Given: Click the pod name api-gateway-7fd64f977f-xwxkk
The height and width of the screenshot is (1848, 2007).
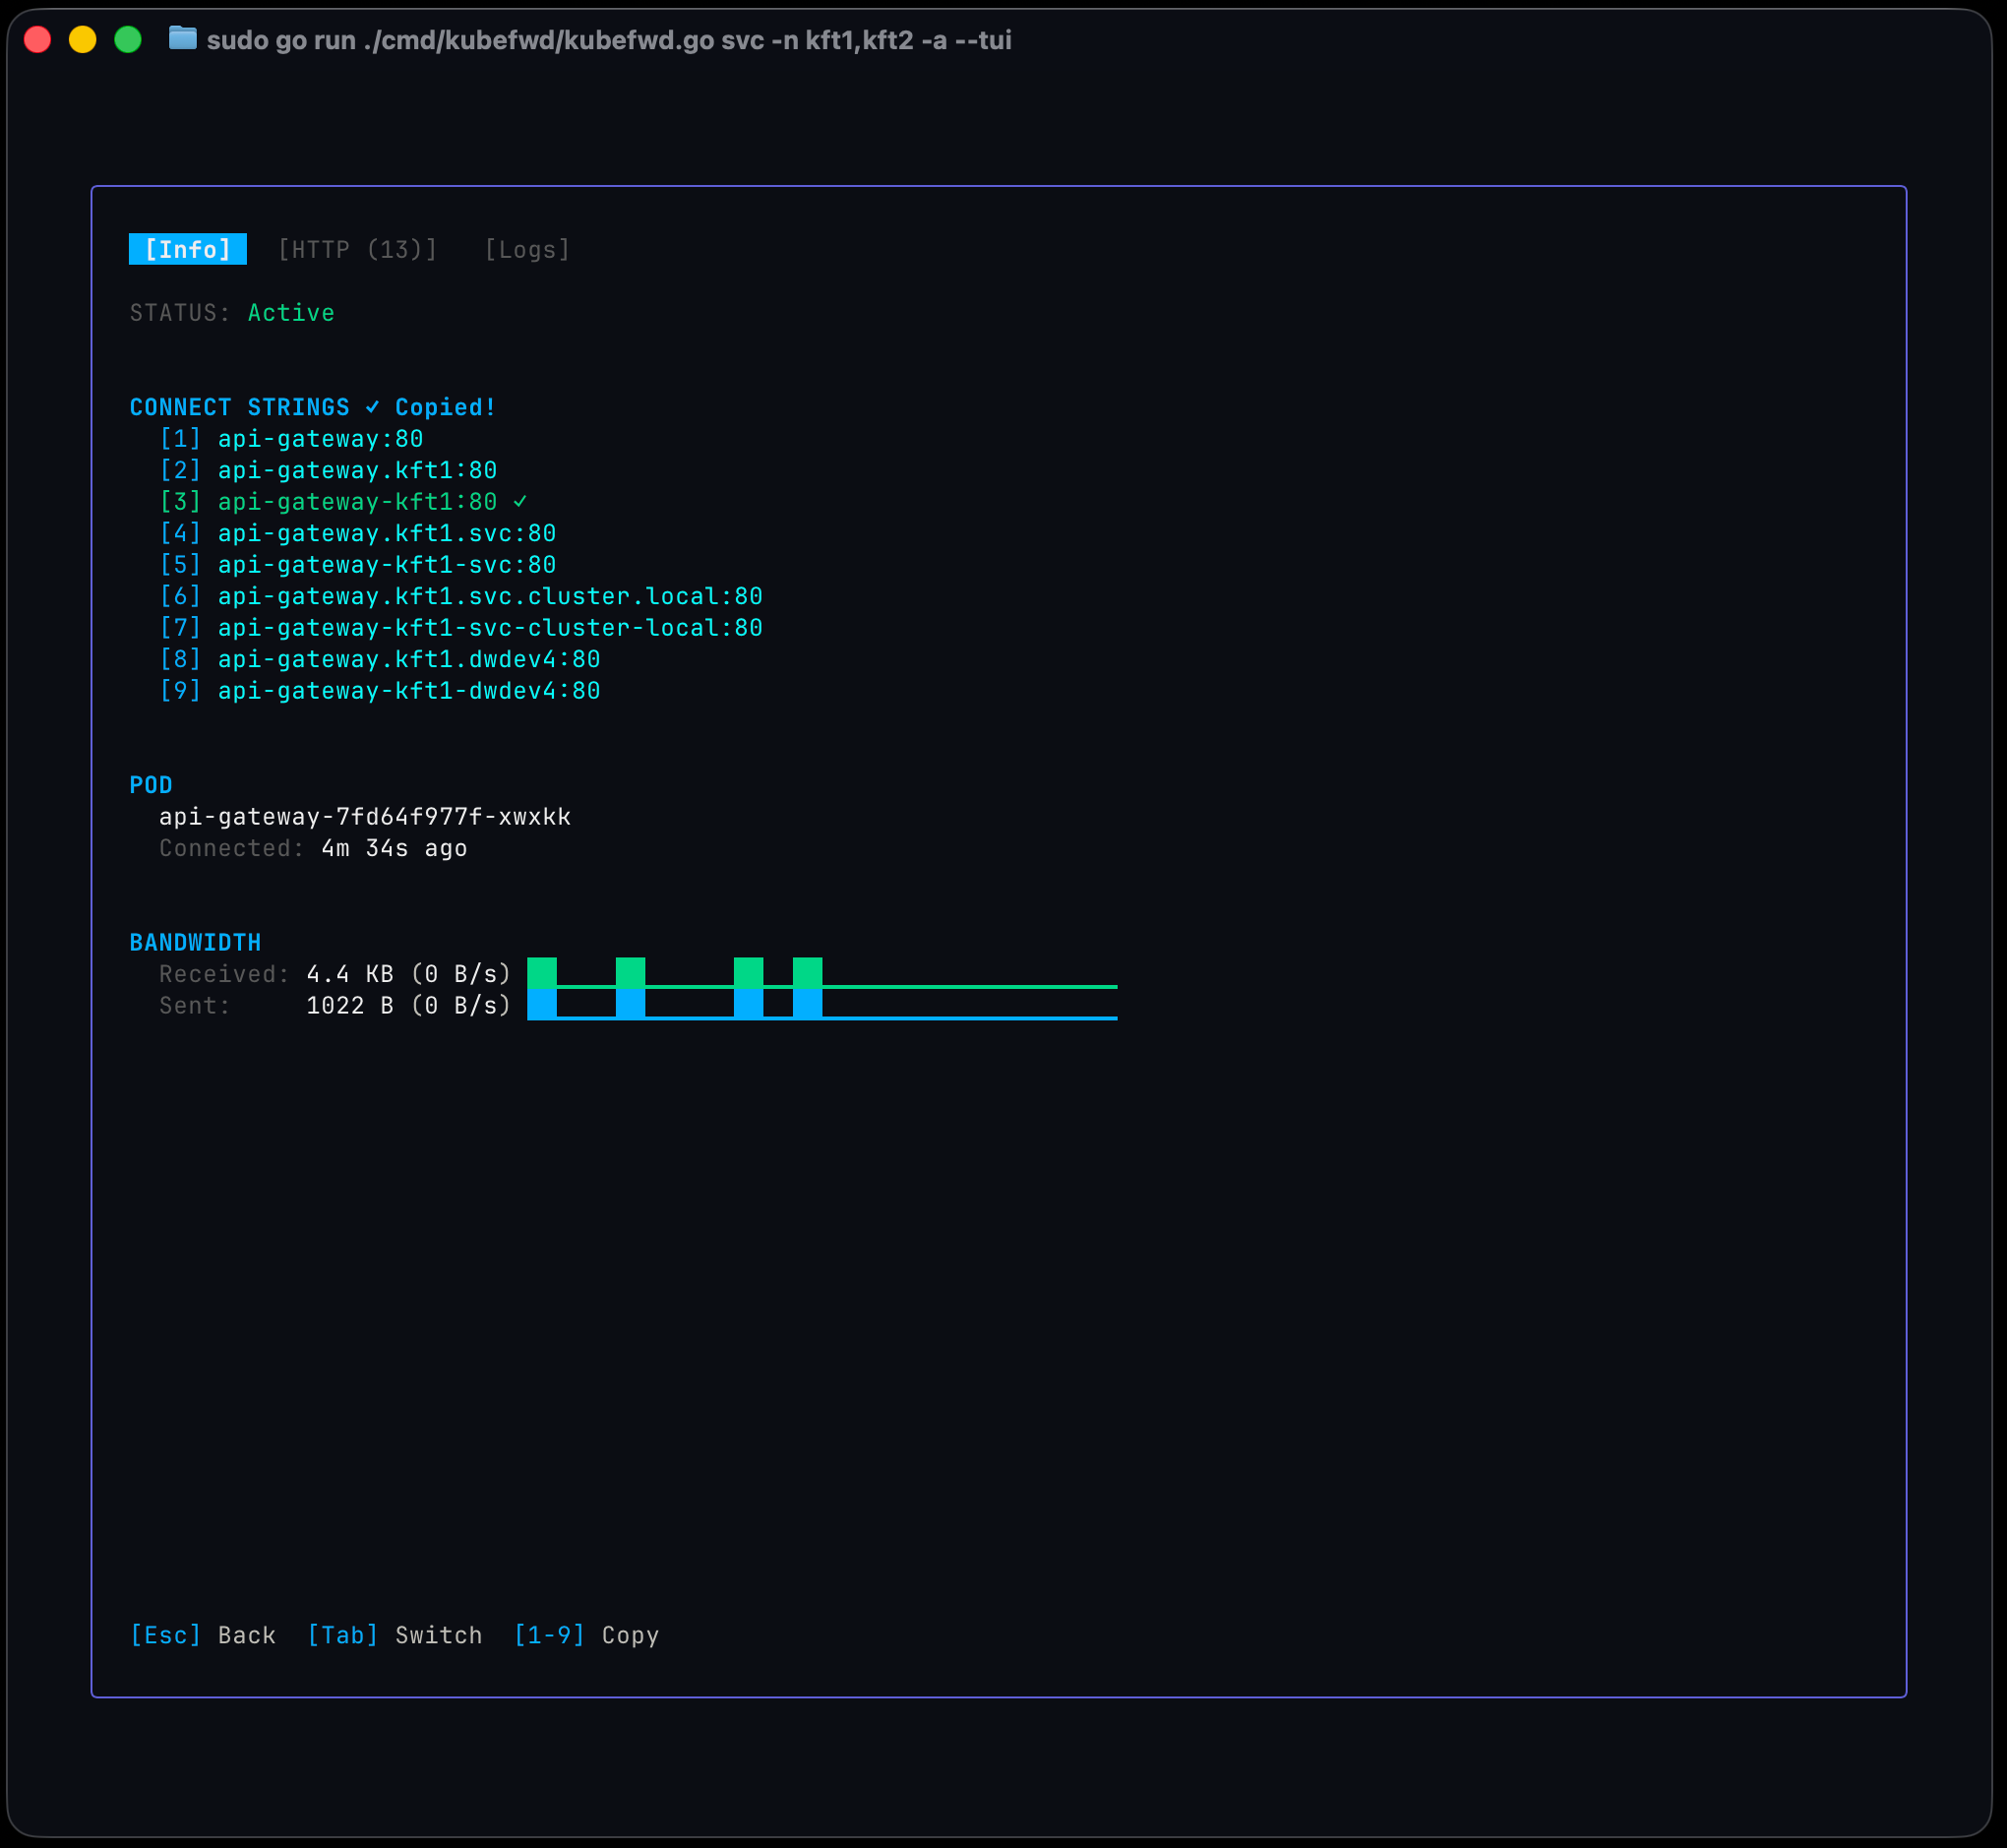Looking at the screenshot, I should point(365,817).
